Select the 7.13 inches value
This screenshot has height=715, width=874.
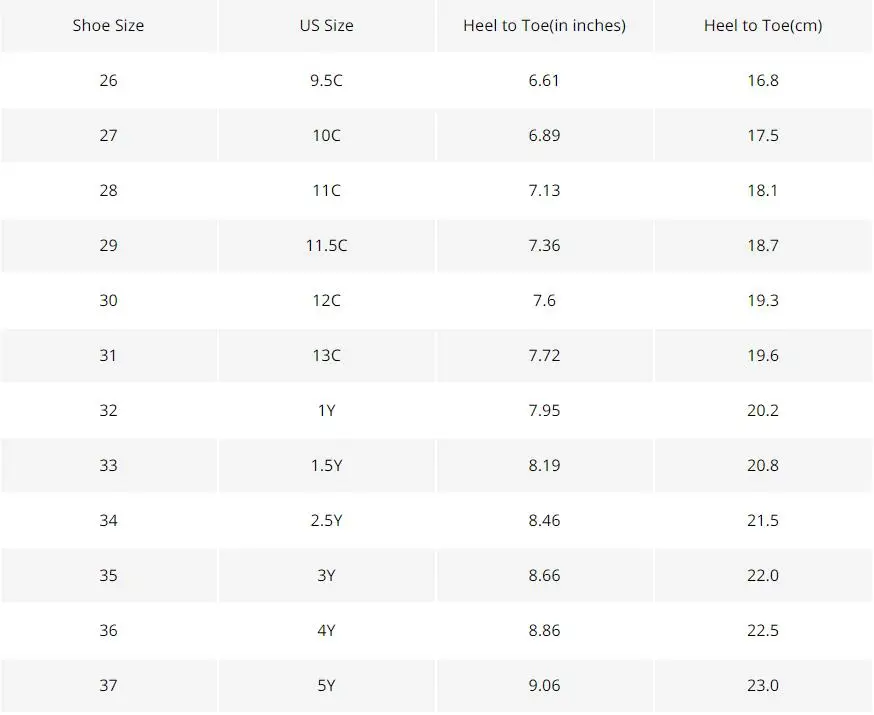click(x=544, y=191)
